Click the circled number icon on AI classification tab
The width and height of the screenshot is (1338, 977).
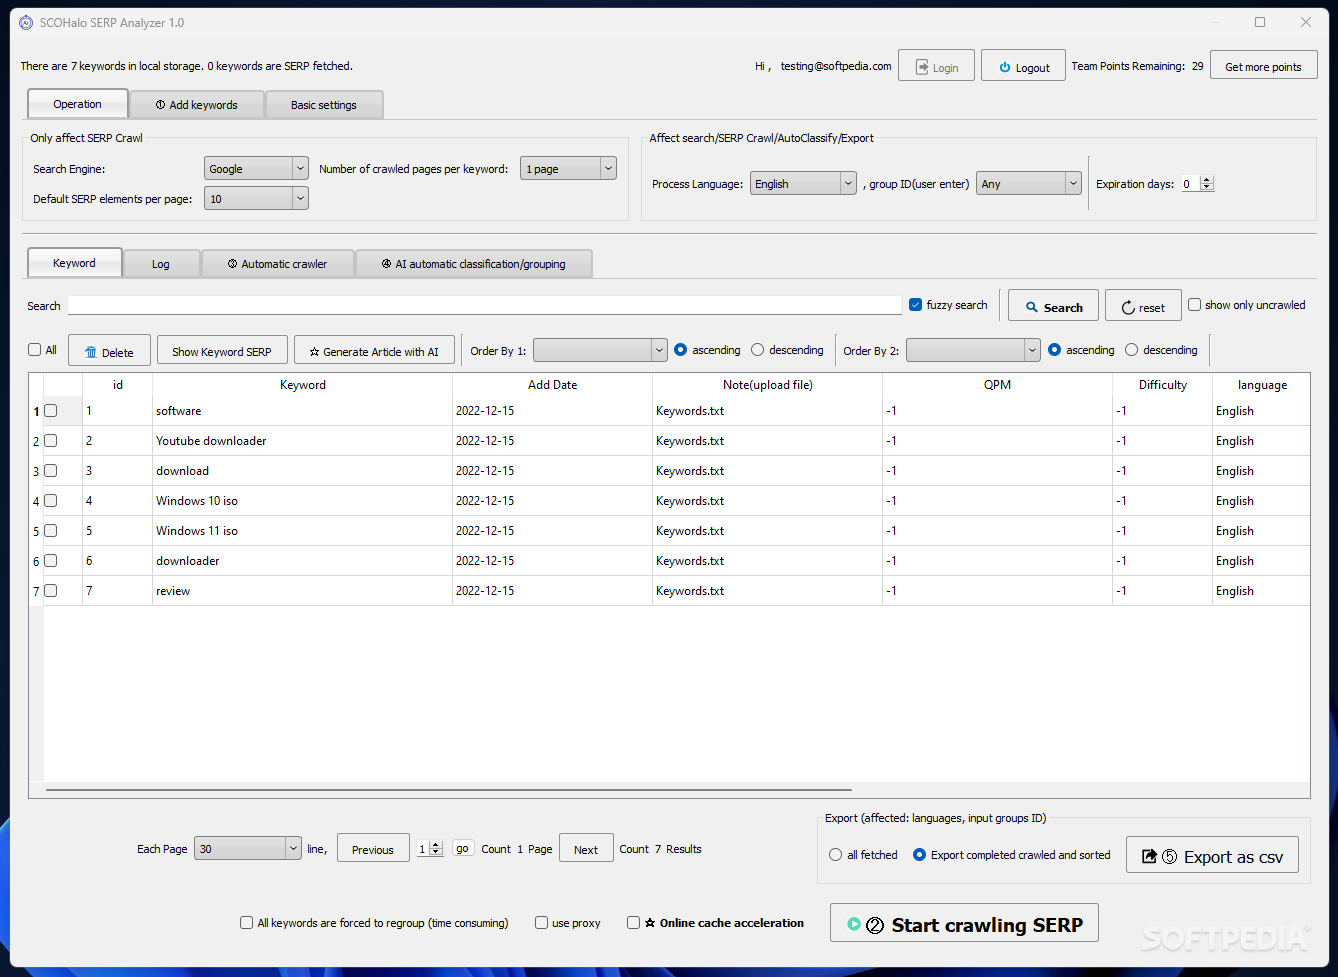coord(387,264)
